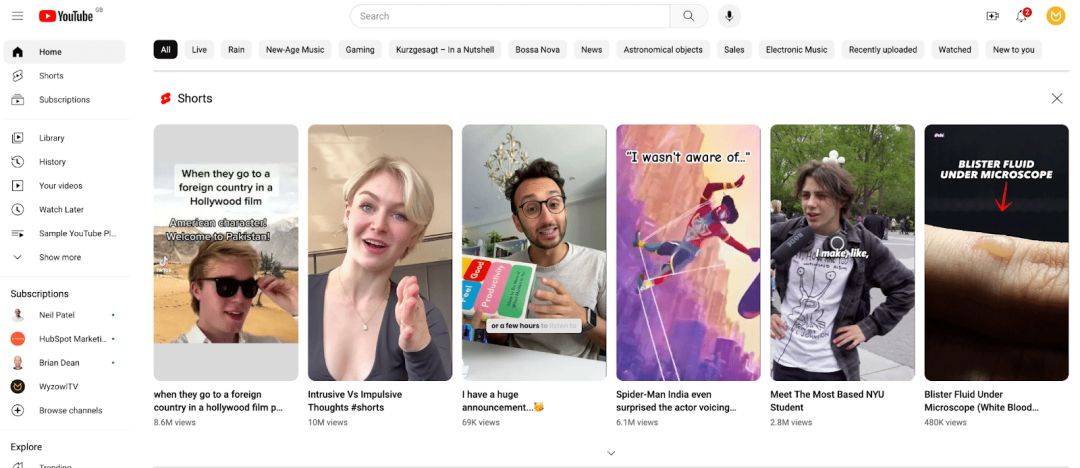Viewport: 1080px width, 468px height.
Task: Open the create video camera icon
Action: 993,16
